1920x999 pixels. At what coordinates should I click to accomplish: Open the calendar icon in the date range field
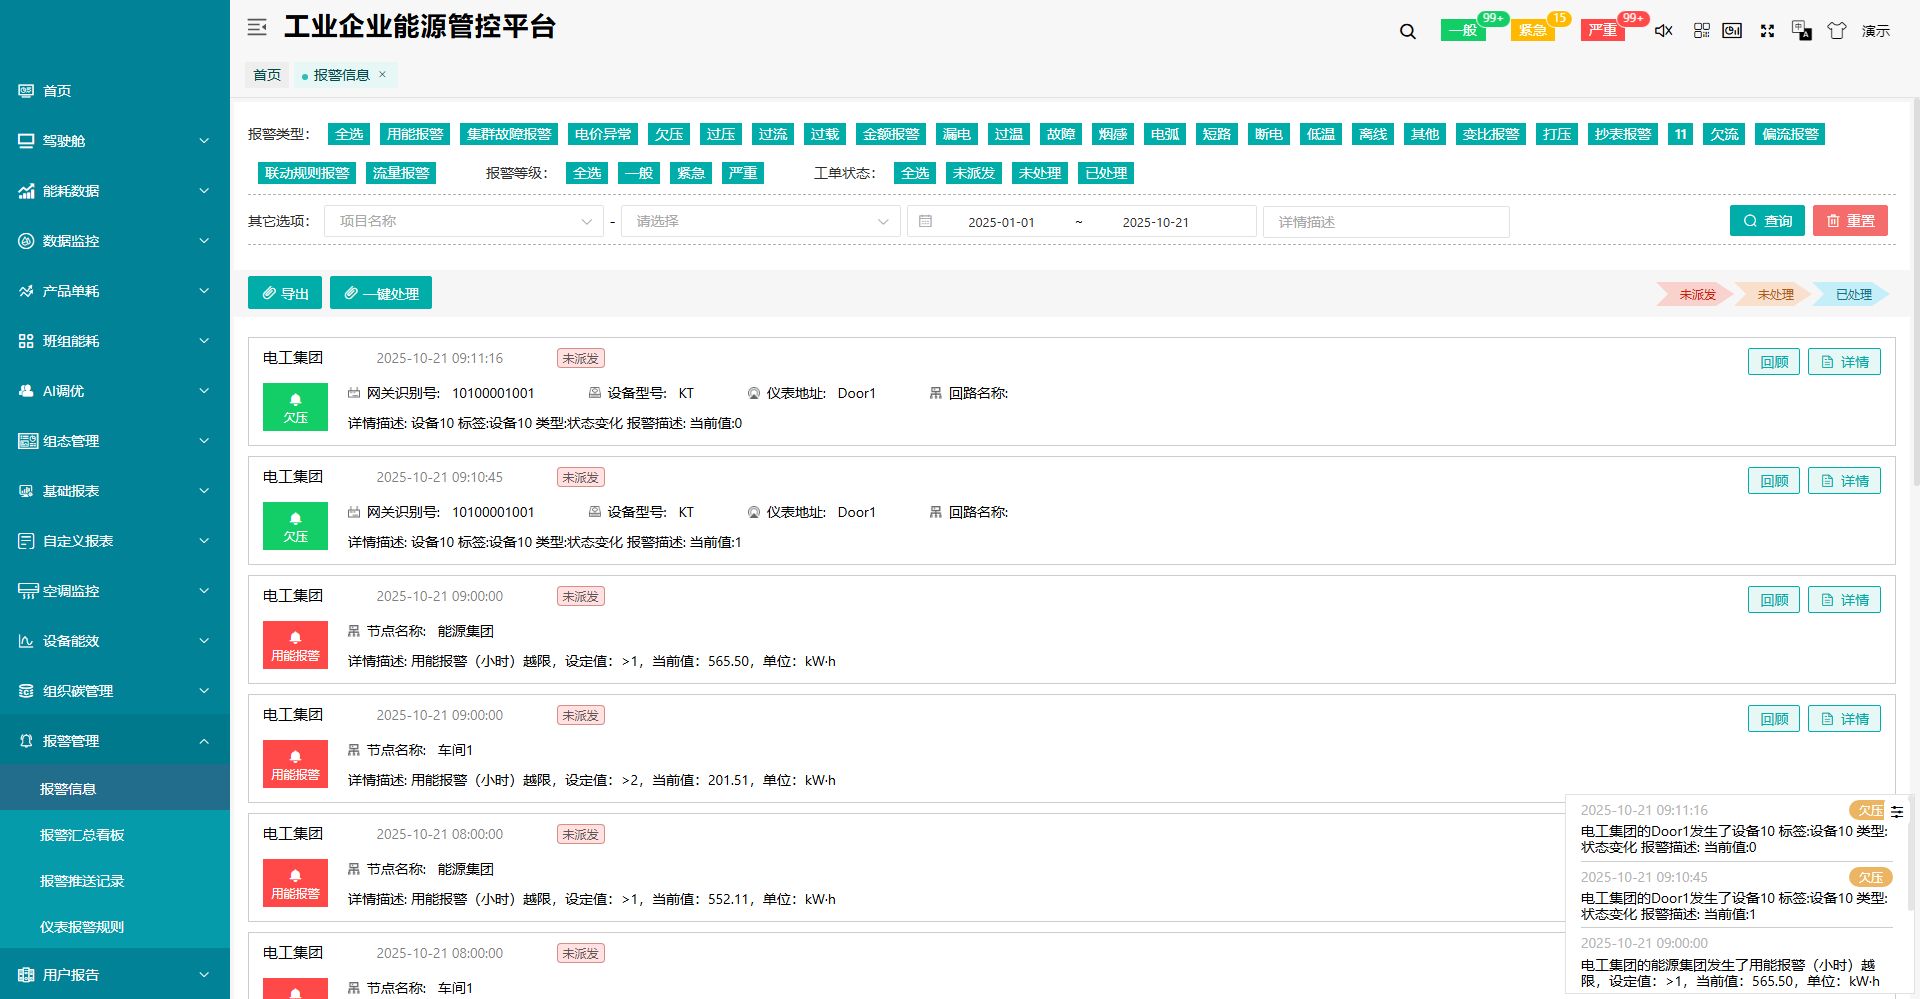coord(925,221)
